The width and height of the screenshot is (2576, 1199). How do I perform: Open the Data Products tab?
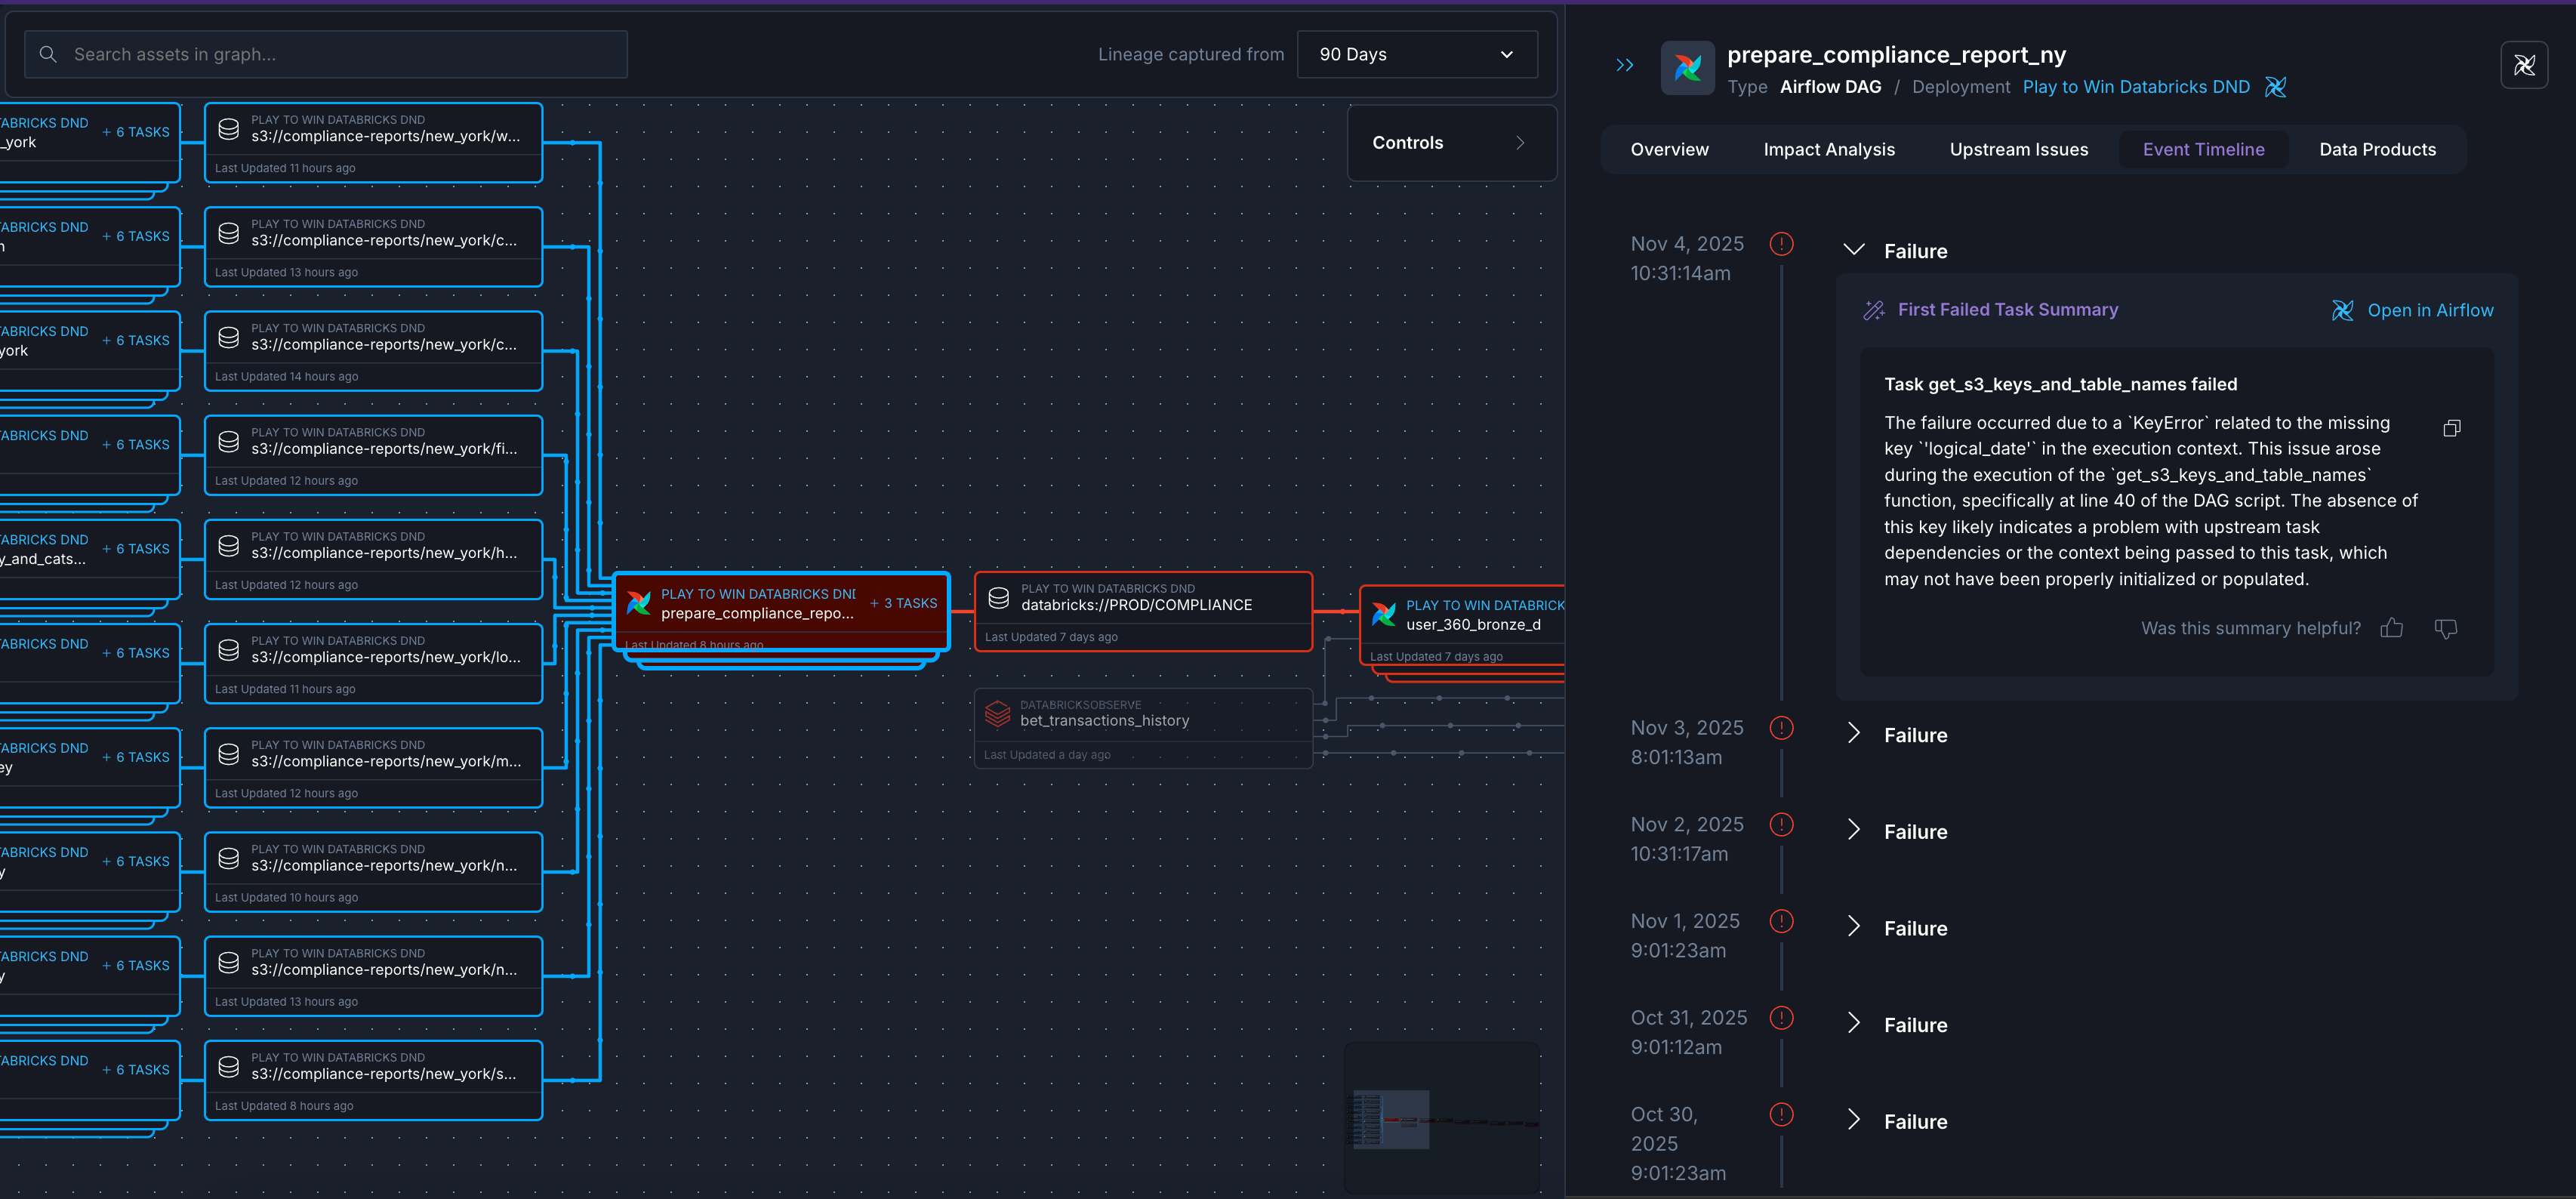pyautogui.click(x=2378, y=149)
